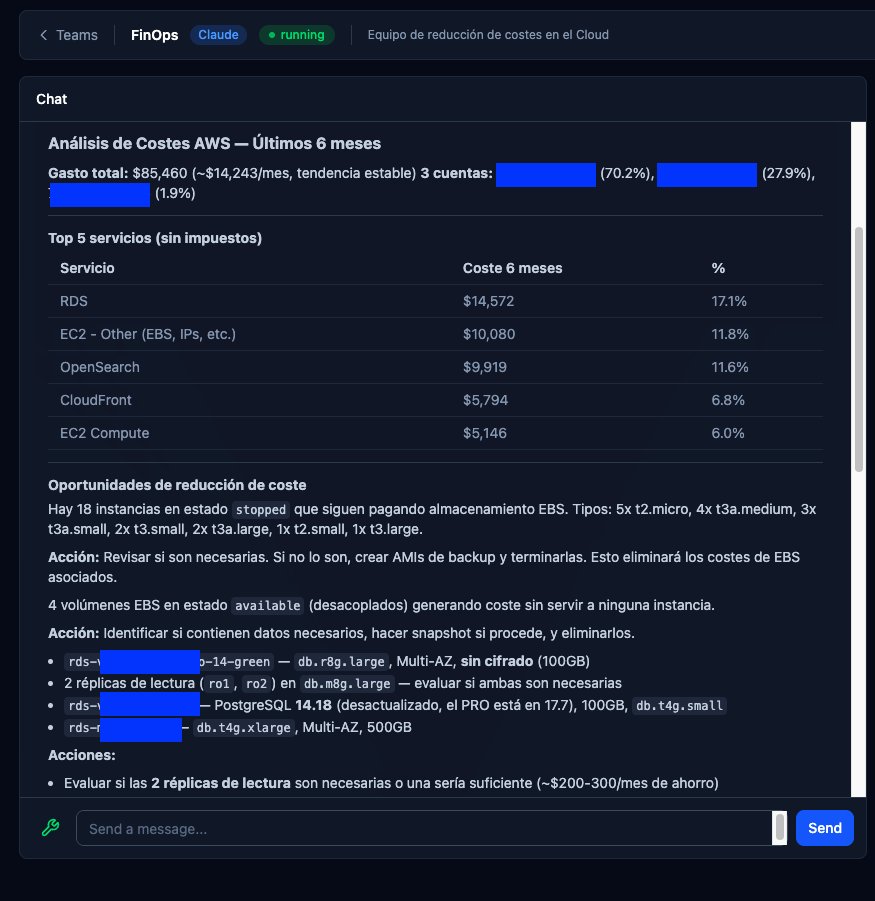The image size is (875, 901).
Task: Click the $14,572 cost cell
Action: click(x=488, y=301)
